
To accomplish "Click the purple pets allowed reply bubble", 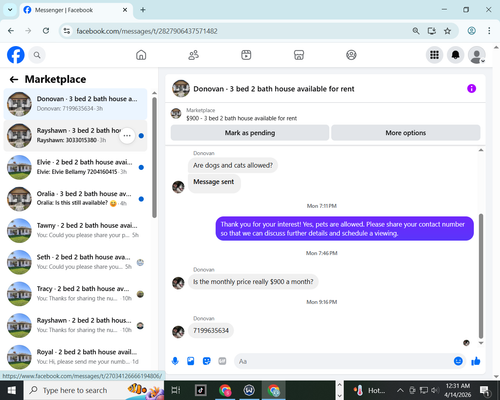I will click(x=345, y=229).
